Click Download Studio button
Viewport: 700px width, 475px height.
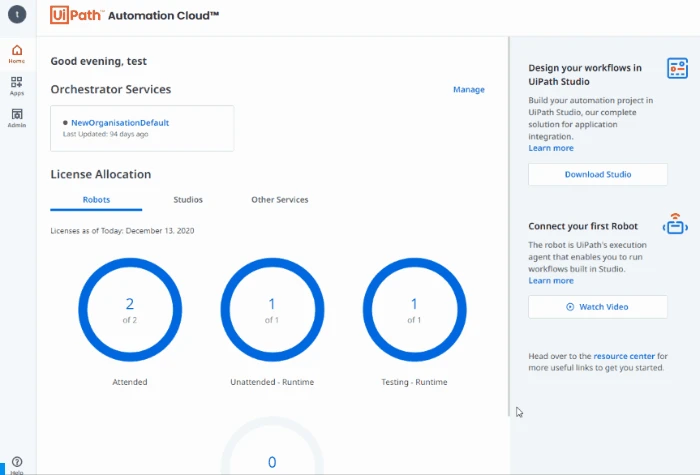[x=598, y=175]
